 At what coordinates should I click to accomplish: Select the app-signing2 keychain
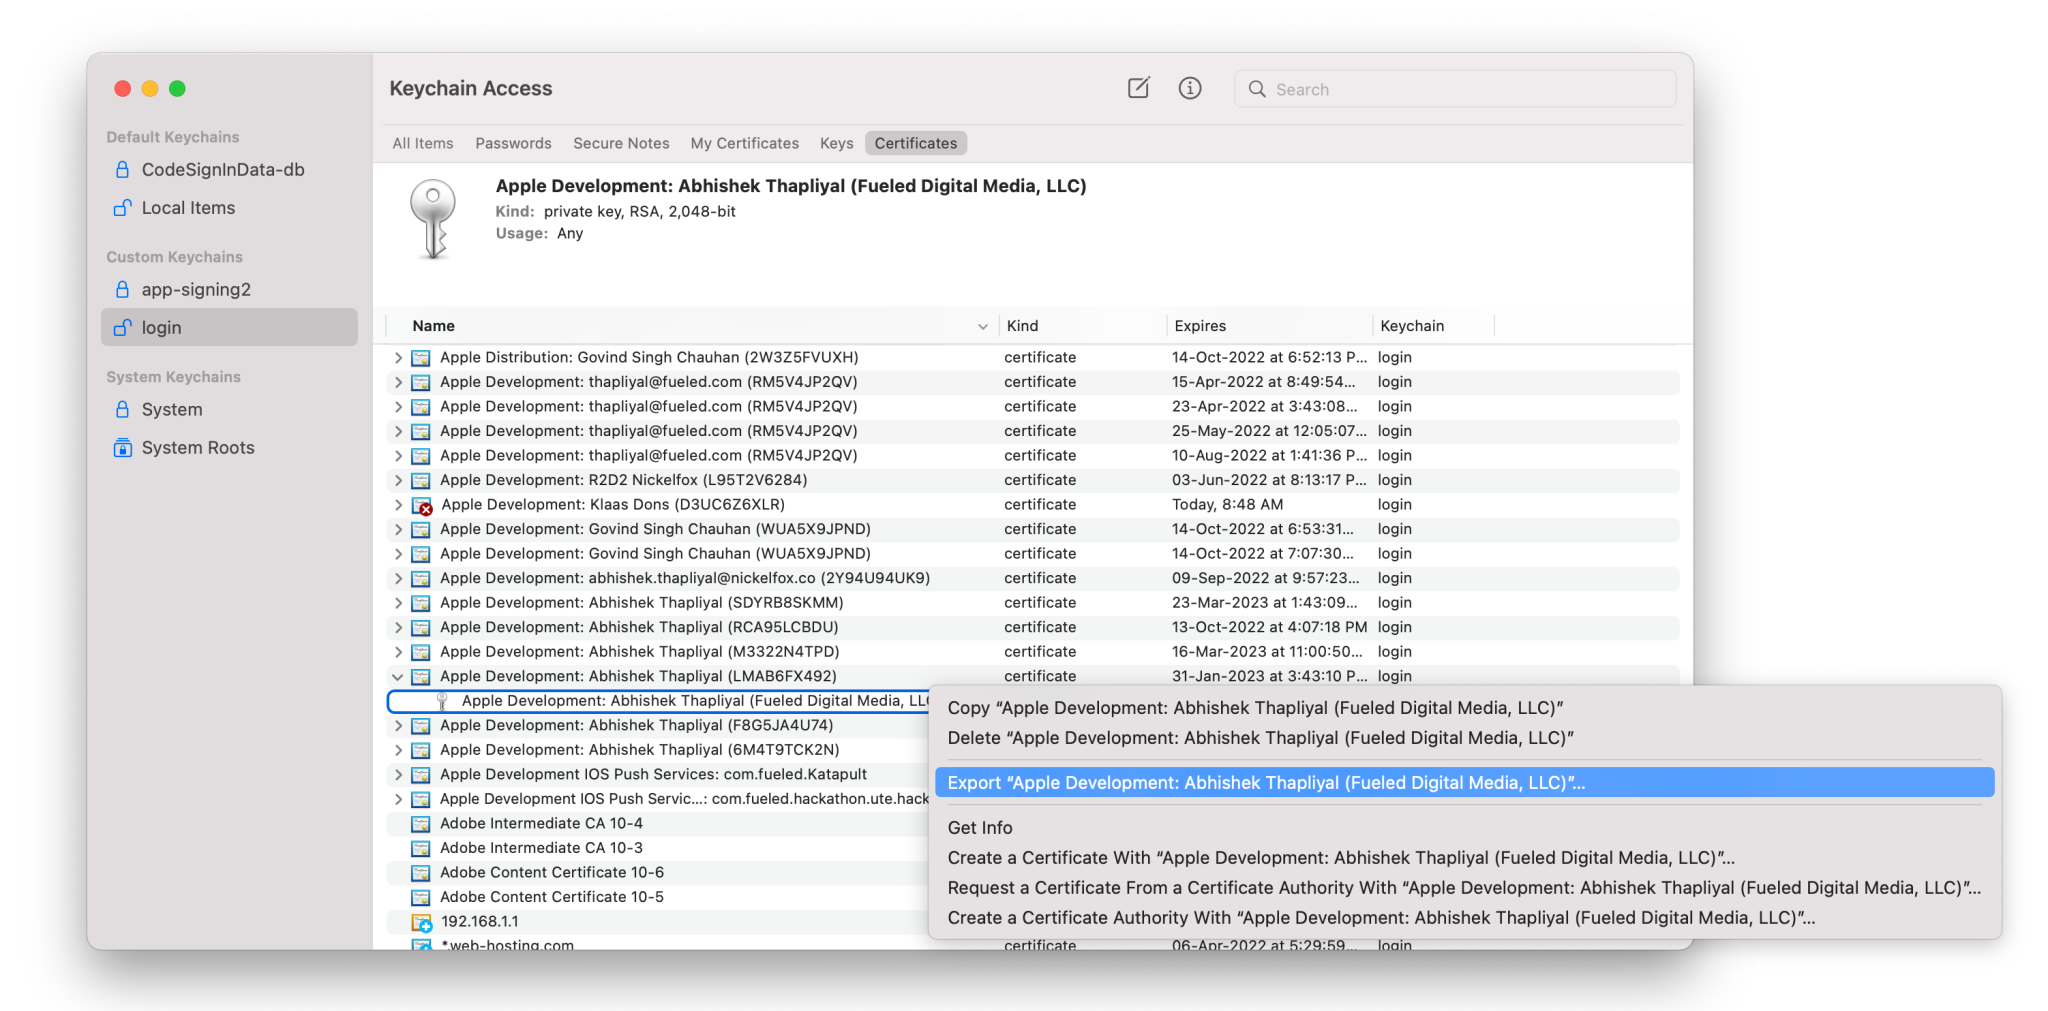point(229,289)
